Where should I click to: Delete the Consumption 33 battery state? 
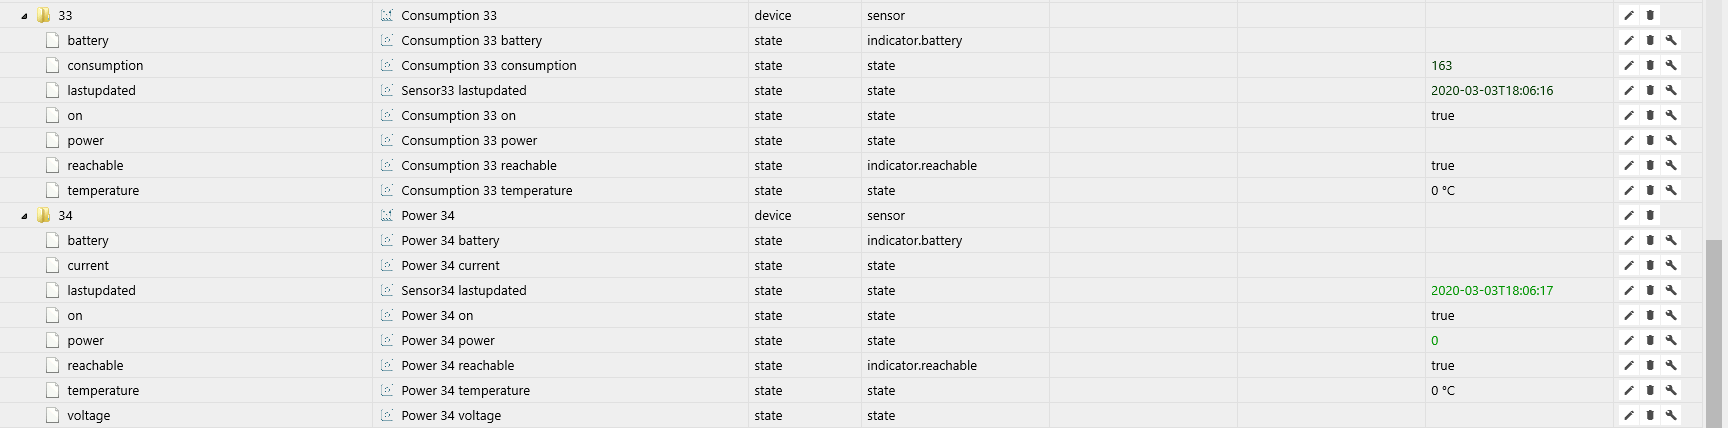point(1650,40)
